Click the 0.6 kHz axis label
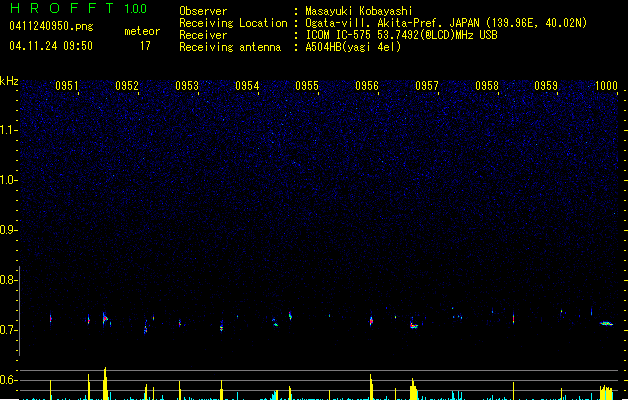This screenshot has width=629, height=400. point(9,380)
